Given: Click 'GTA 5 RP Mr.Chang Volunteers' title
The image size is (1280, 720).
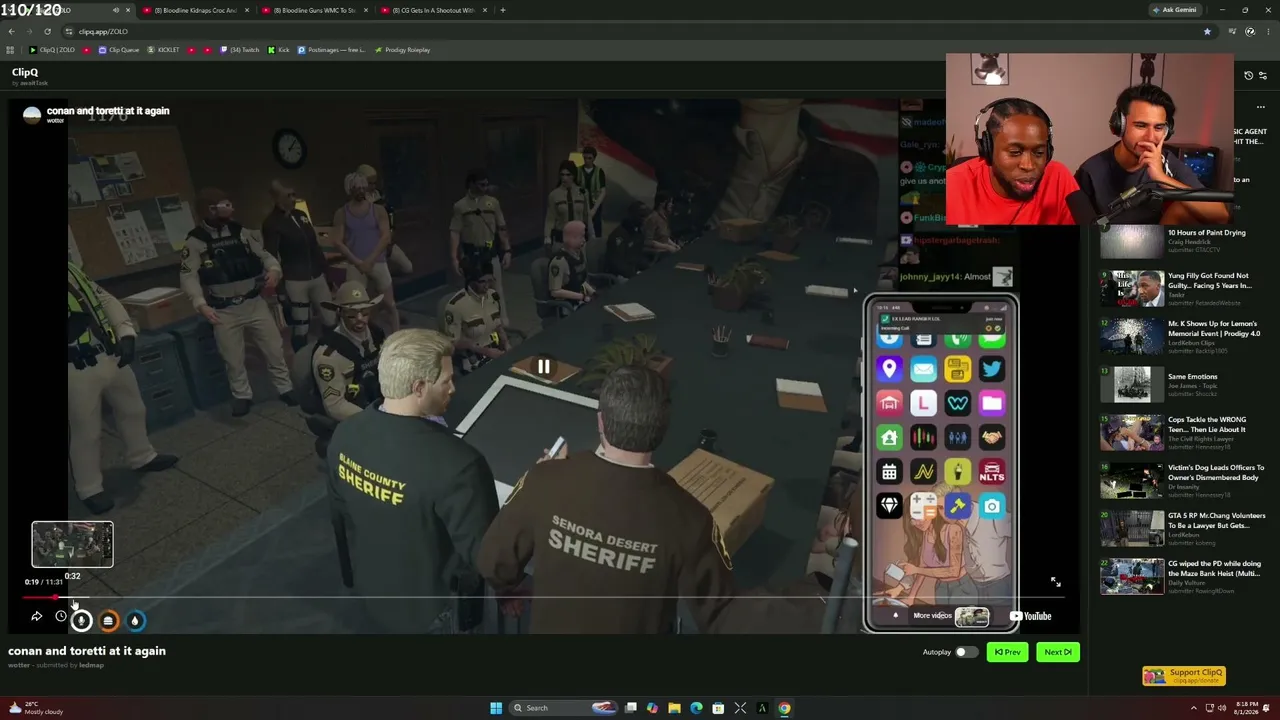Looking at the screenshot, I should 1216,520.
